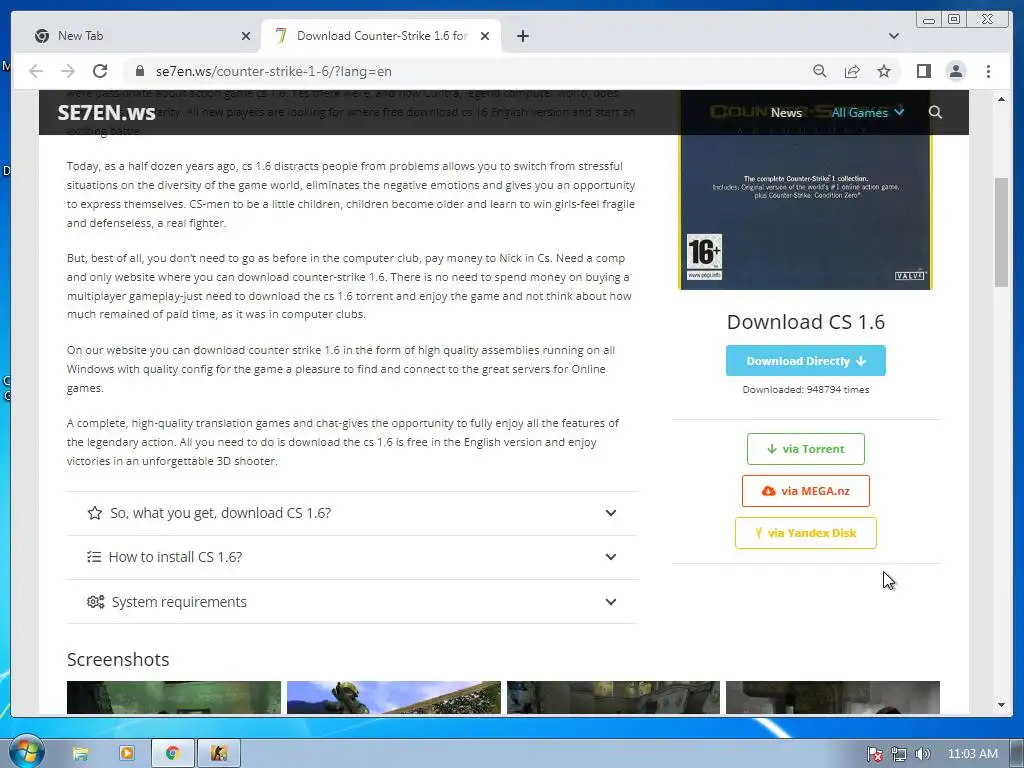
Task: Open a new browser tab
Action: click(x=522, y=36)
